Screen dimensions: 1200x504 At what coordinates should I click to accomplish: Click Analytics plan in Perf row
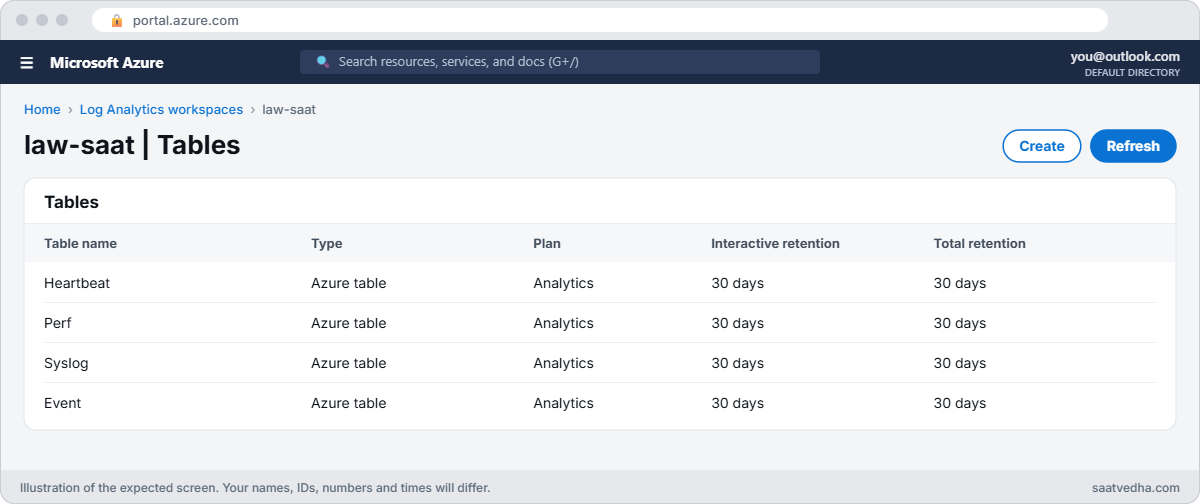[x=564, y=323]
